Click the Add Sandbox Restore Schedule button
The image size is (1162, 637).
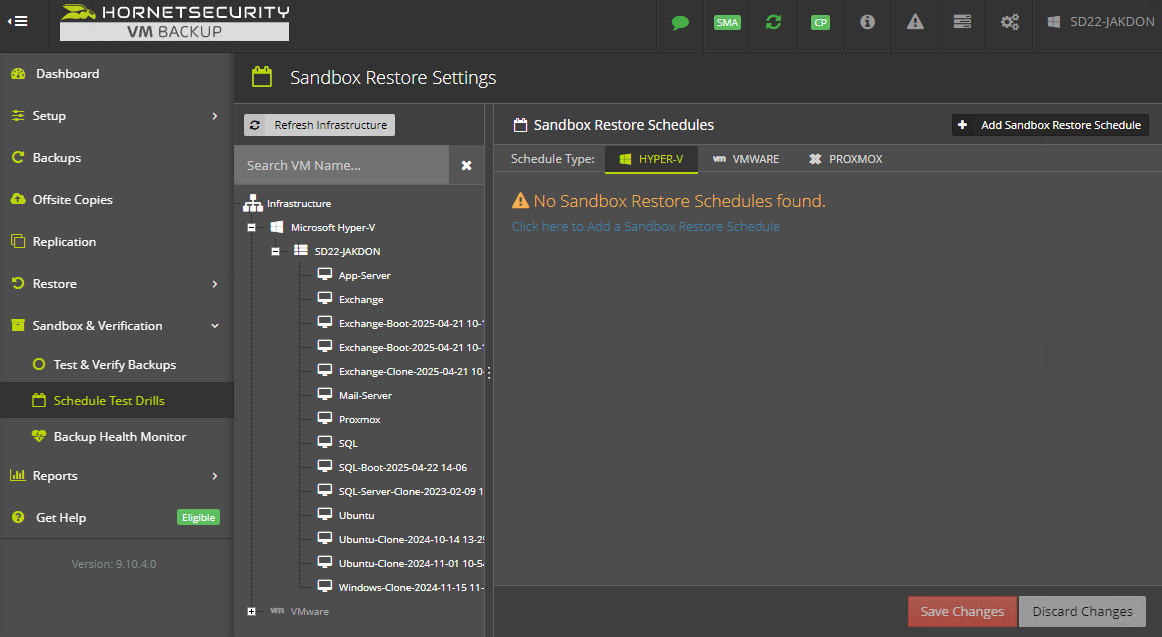(x=1050, y=125)
